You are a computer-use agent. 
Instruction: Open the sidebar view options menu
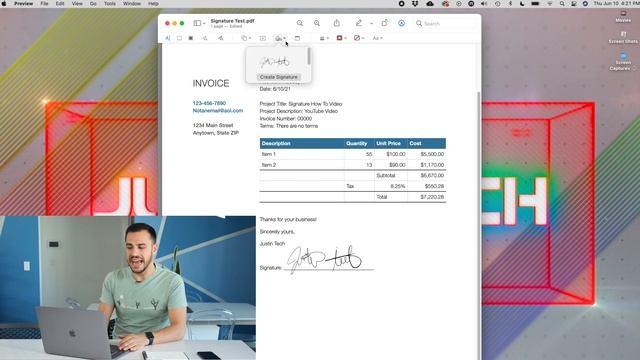click(x=199, y=23)
